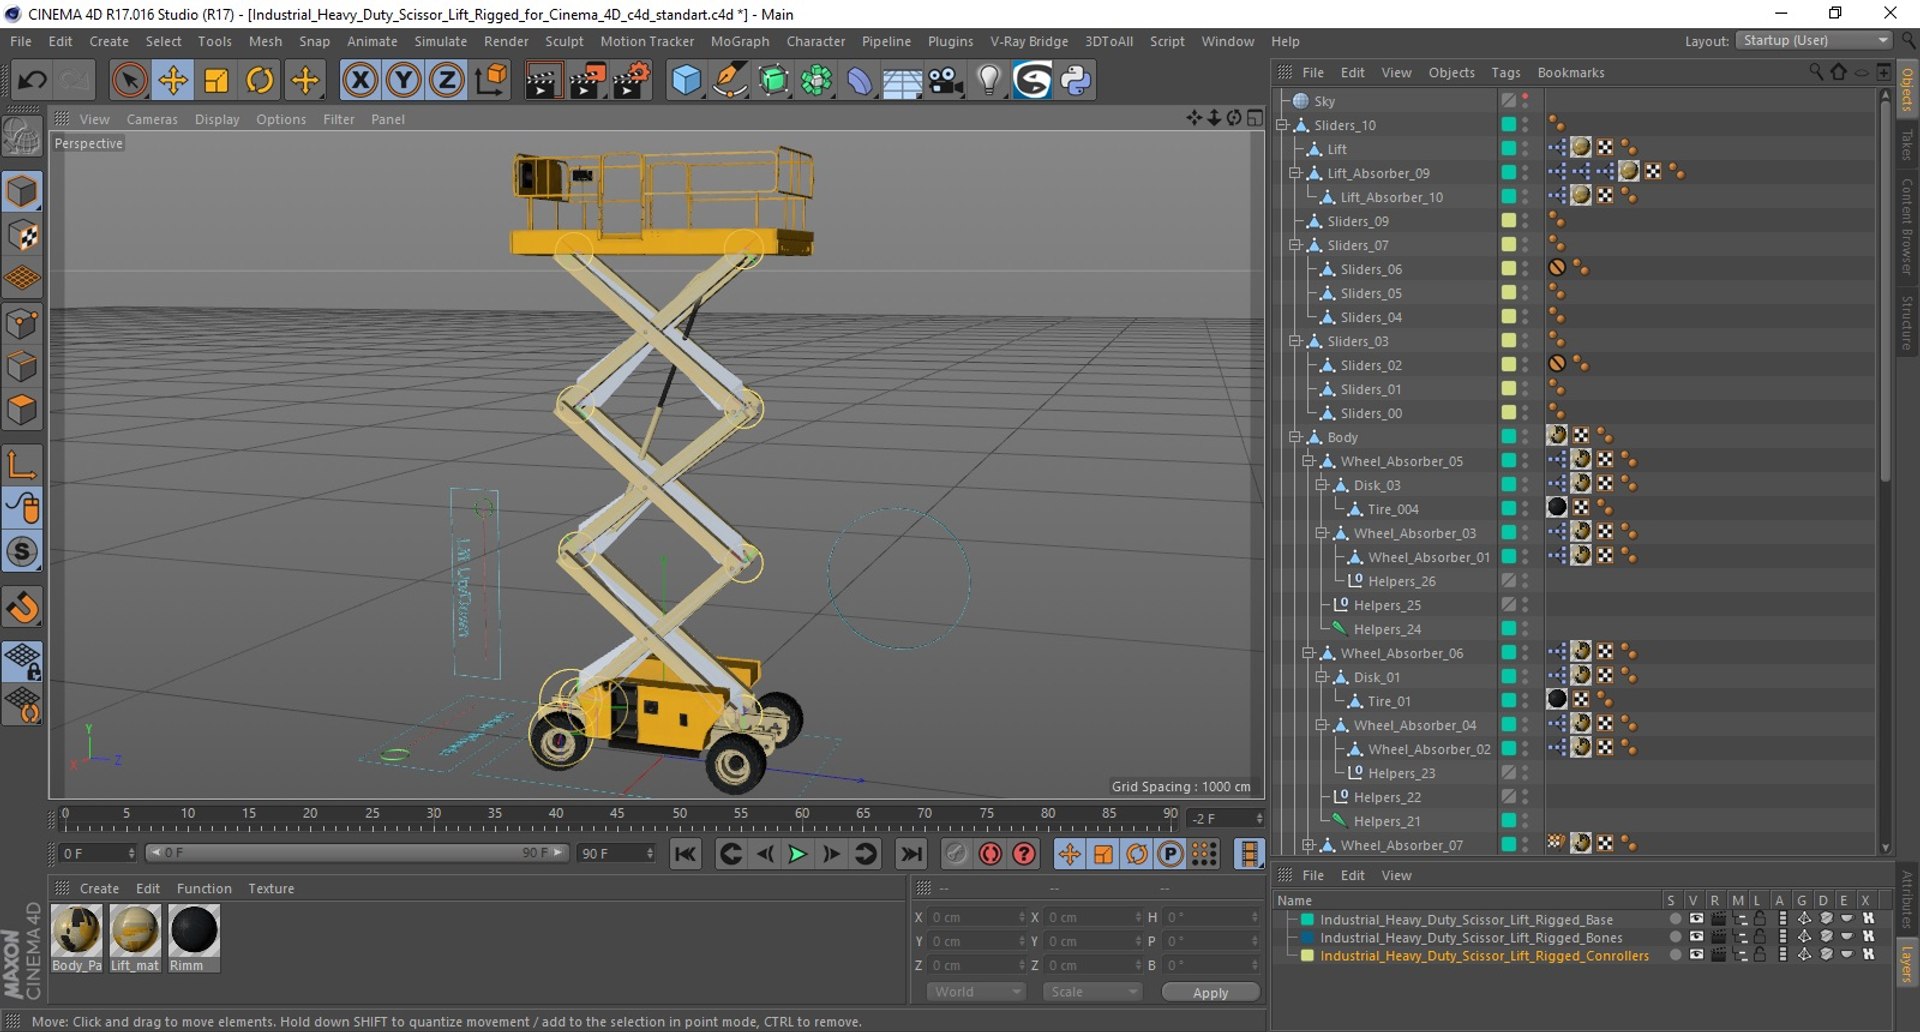Select the Scale tool in top toolbar

click(216, 80)
